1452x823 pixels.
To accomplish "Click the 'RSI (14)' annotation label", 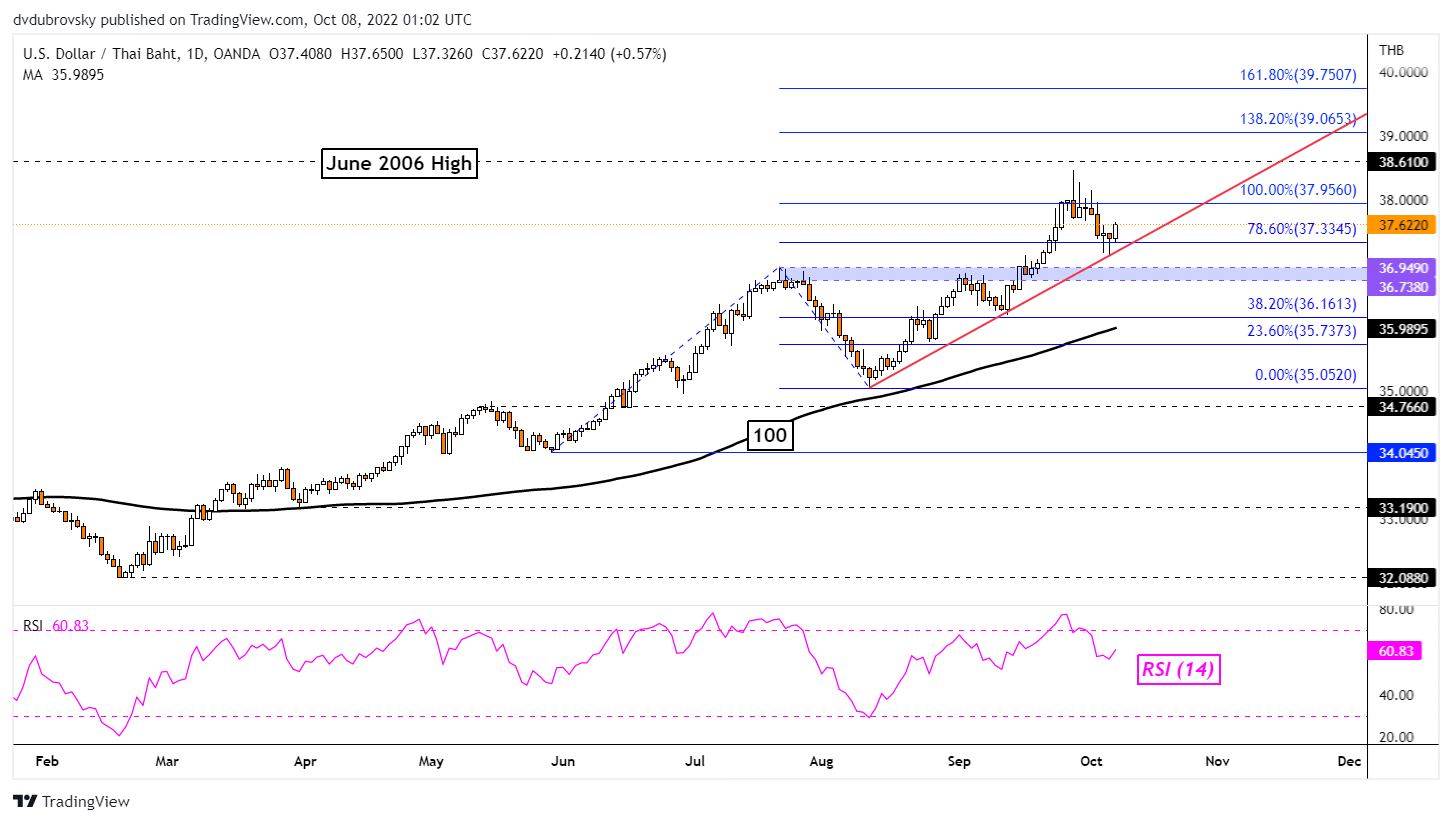I will (1177, 669).
